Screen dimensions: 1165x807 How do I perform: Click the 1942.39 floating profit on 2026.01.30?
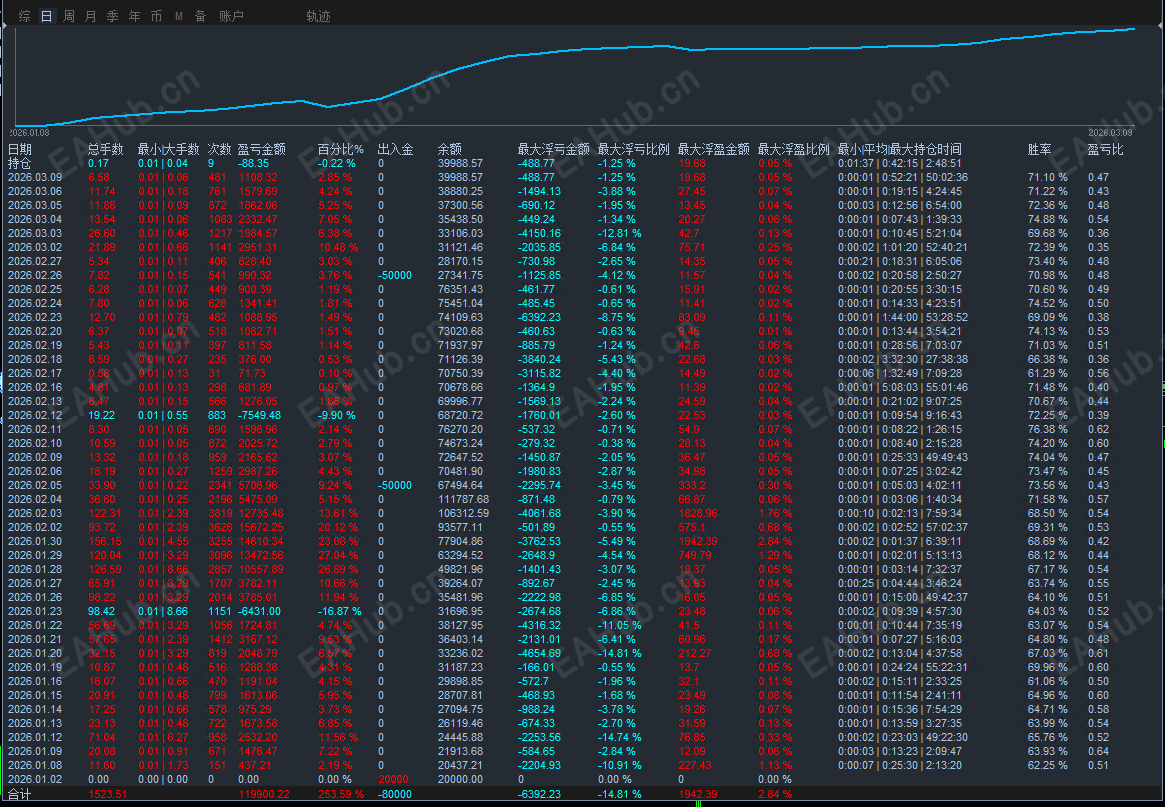click(x=698, y=542)
